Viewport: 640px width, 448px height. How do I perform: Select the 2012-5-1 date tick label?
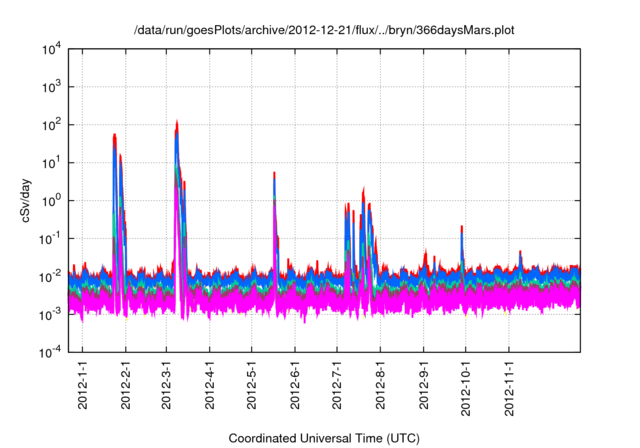[x=252, y=386]
